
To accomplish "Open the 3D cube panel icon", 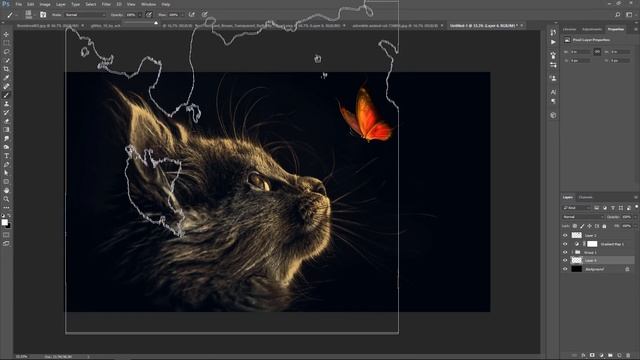I will 553,116.
